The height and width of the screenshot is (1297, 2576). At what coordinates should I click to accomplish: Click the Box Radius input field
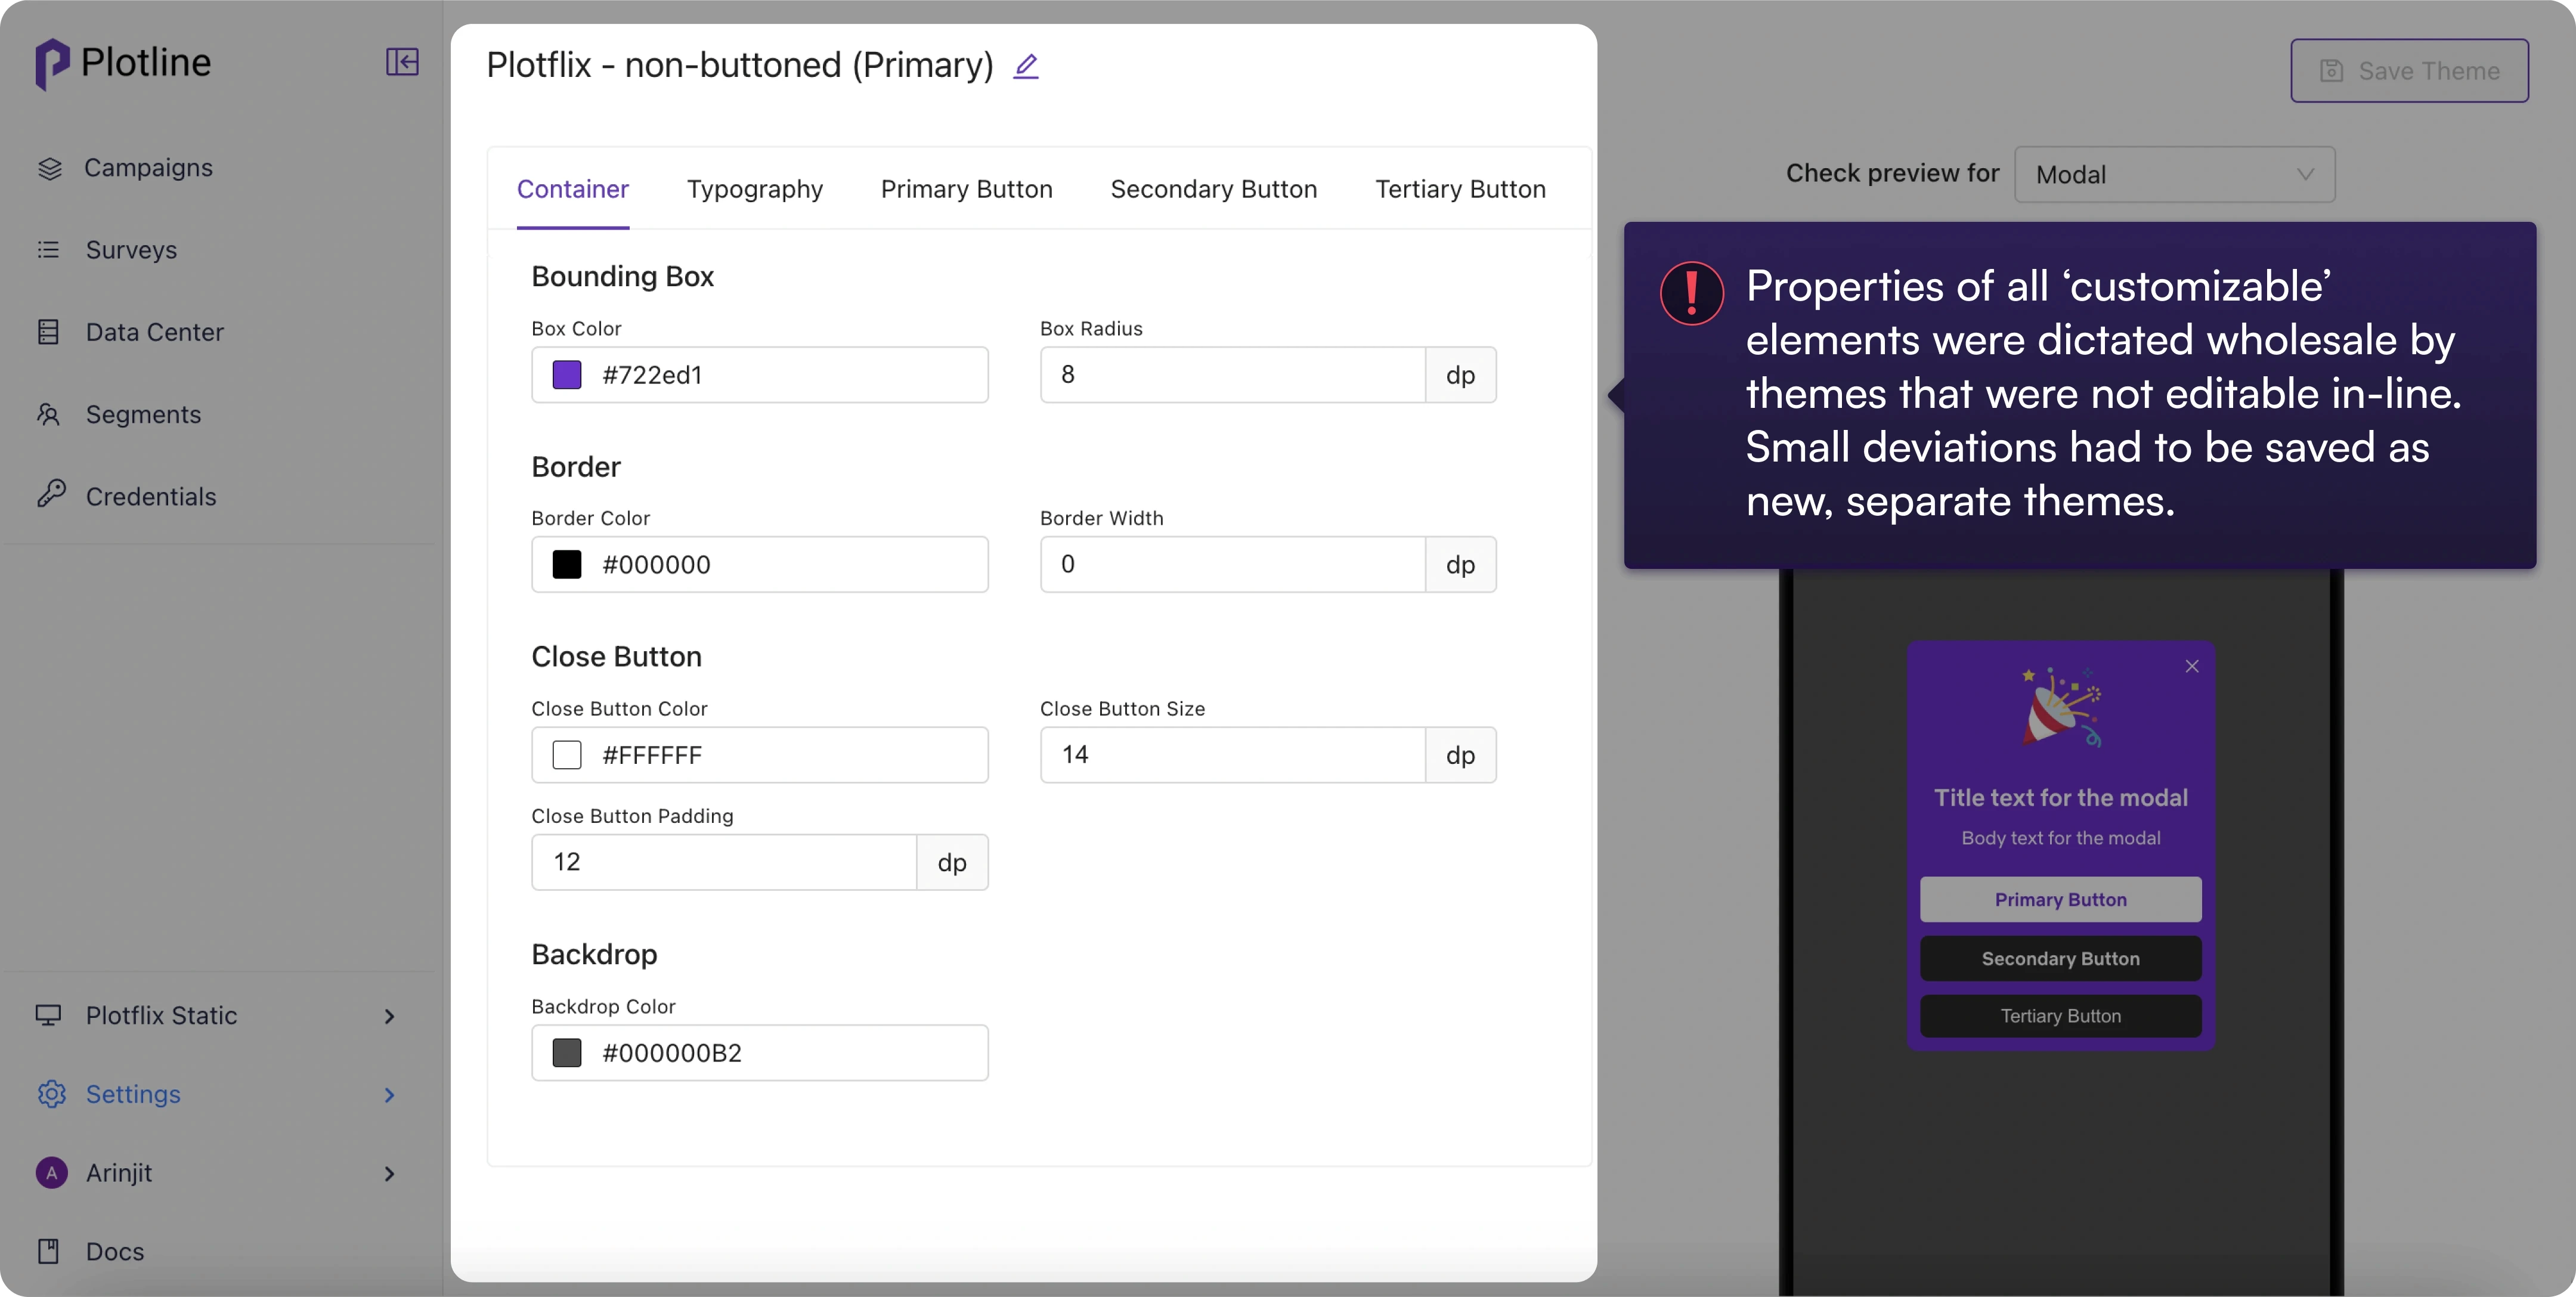(x=1231, y=375)
